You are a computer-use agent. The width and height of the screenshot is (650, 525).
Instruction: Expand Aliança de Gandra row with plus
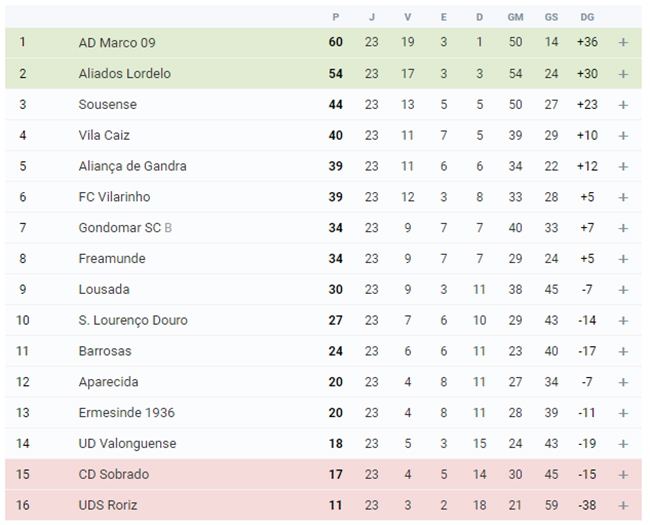click(623, 166)
